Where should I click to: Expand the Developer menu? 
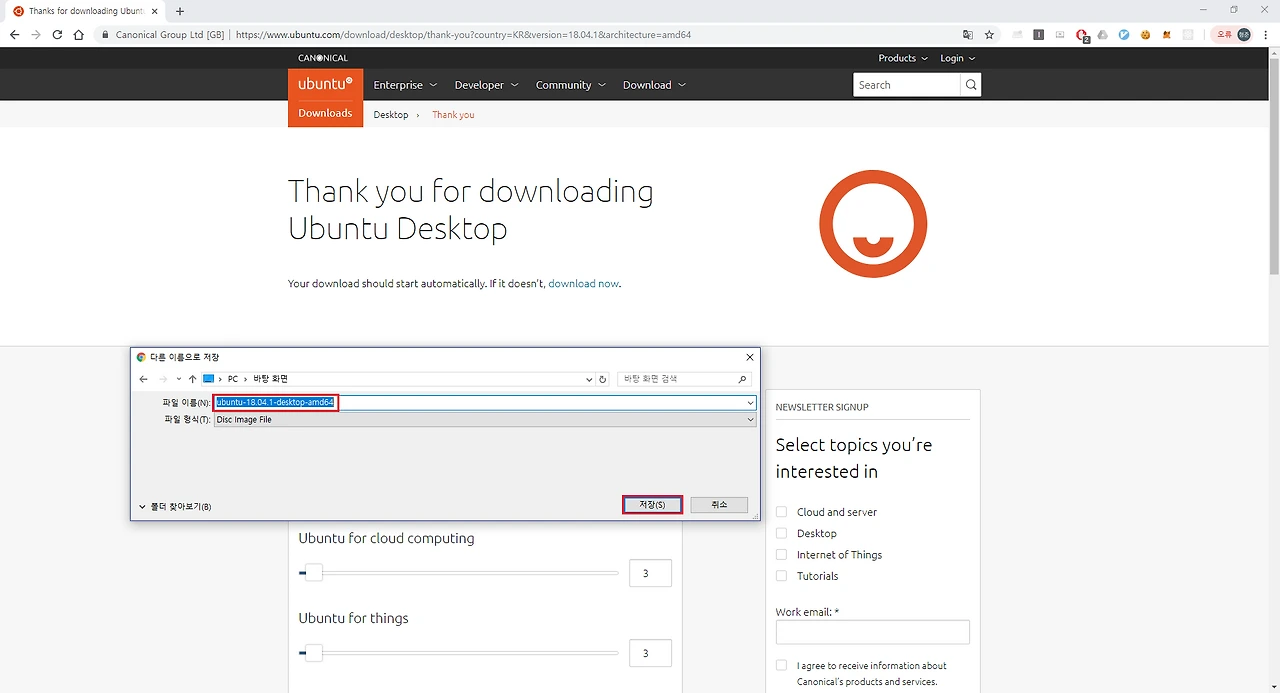tap(486, 85)
